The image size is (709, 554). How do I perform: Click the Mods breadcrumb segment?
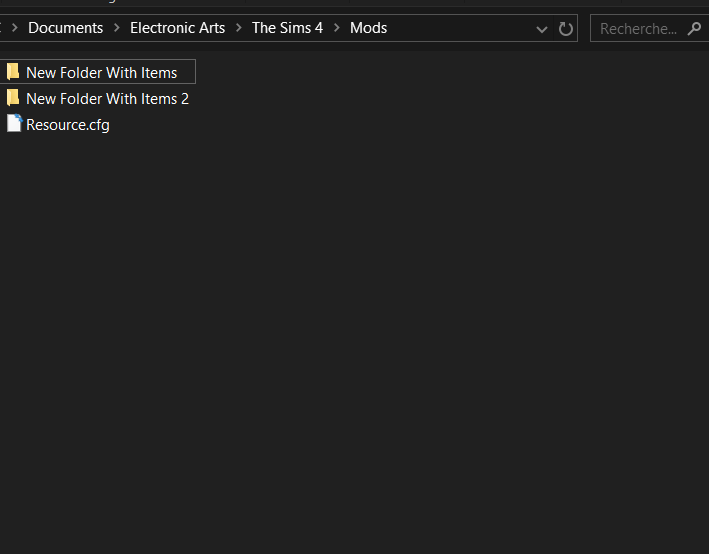tap(368, 28)
